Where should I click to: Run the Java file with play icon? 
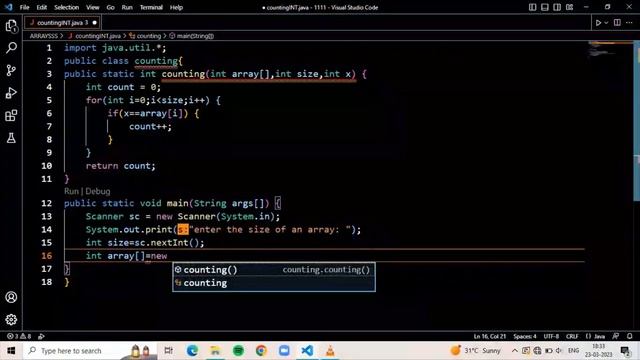[x=598, y=23]
